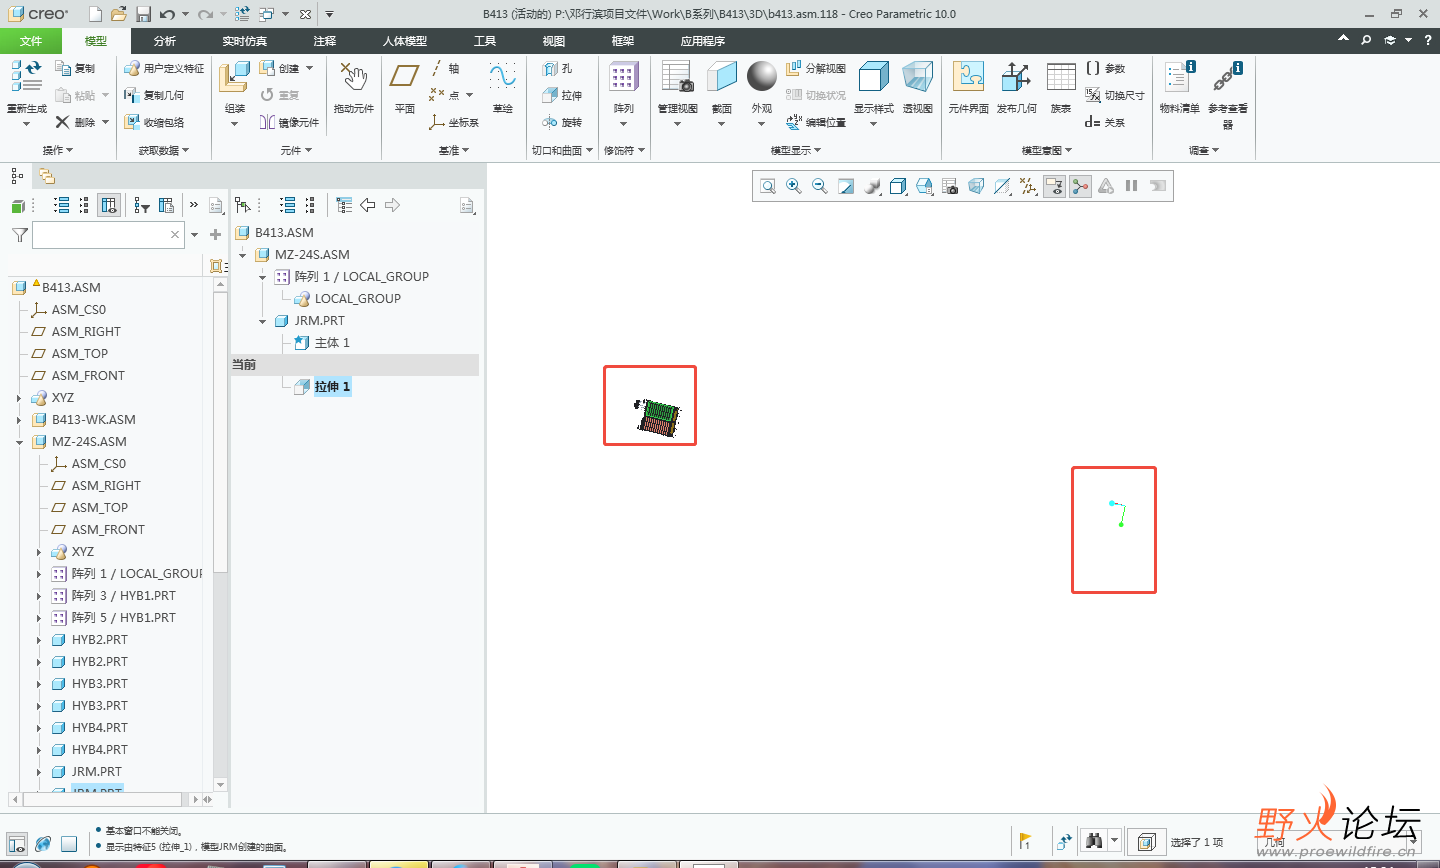
Task: Open the 创建 dropdown arrow
Action: [310, 68]
